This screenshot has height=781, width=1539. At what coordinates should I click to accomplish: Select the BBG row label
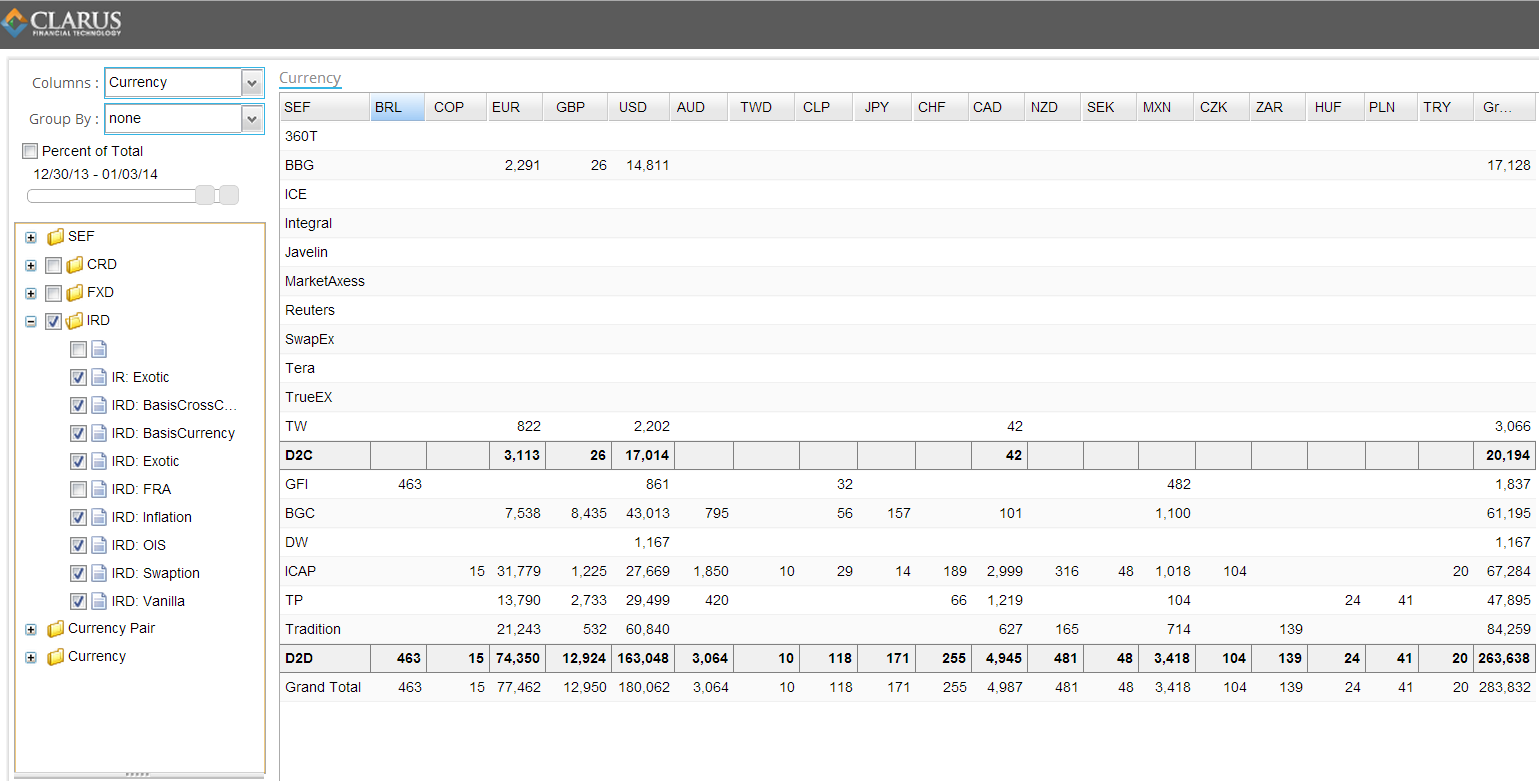point(299,165)
